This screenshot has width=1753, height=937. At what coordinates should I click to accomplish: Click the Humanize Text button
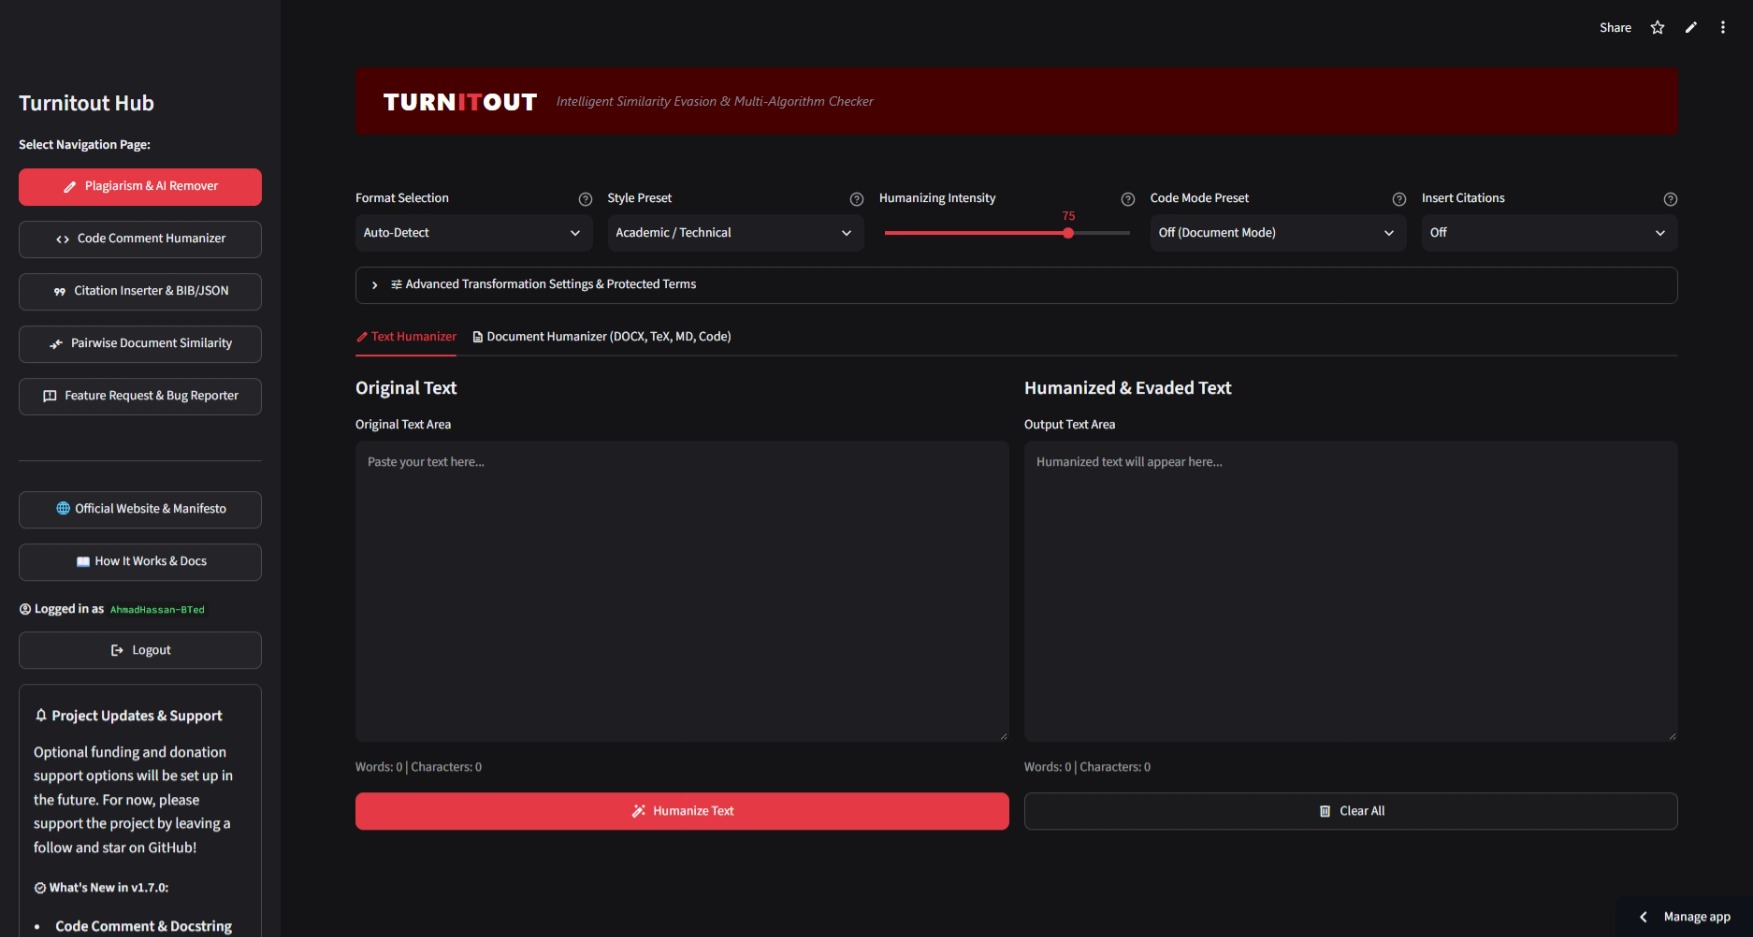tap(682, 811)
